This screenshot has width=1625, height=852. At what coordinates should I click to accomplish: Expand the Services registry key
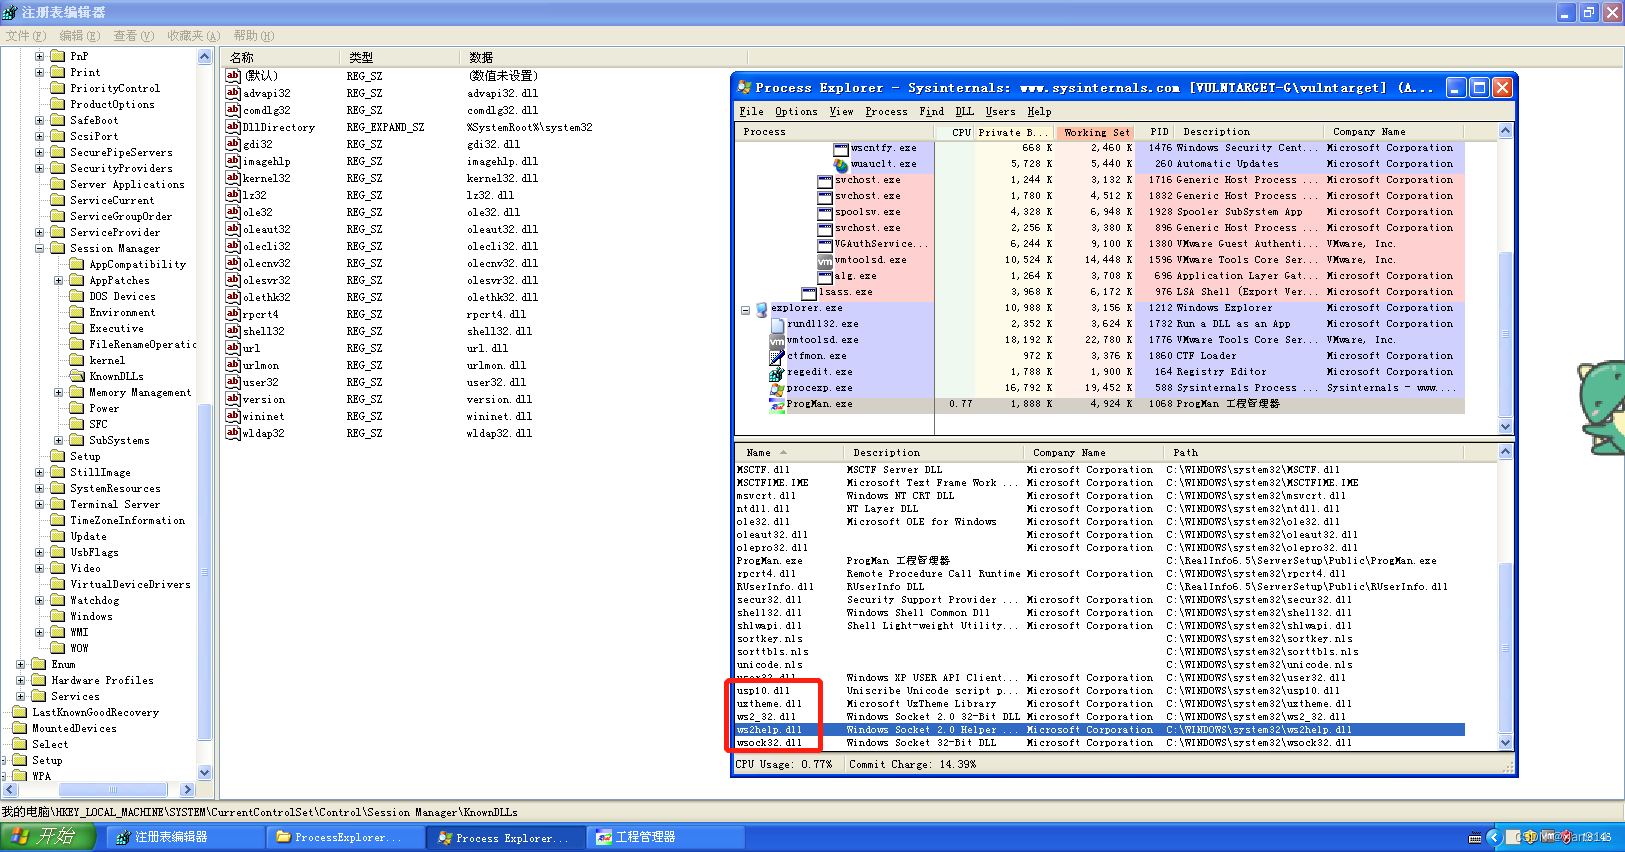tap(20, 696)
